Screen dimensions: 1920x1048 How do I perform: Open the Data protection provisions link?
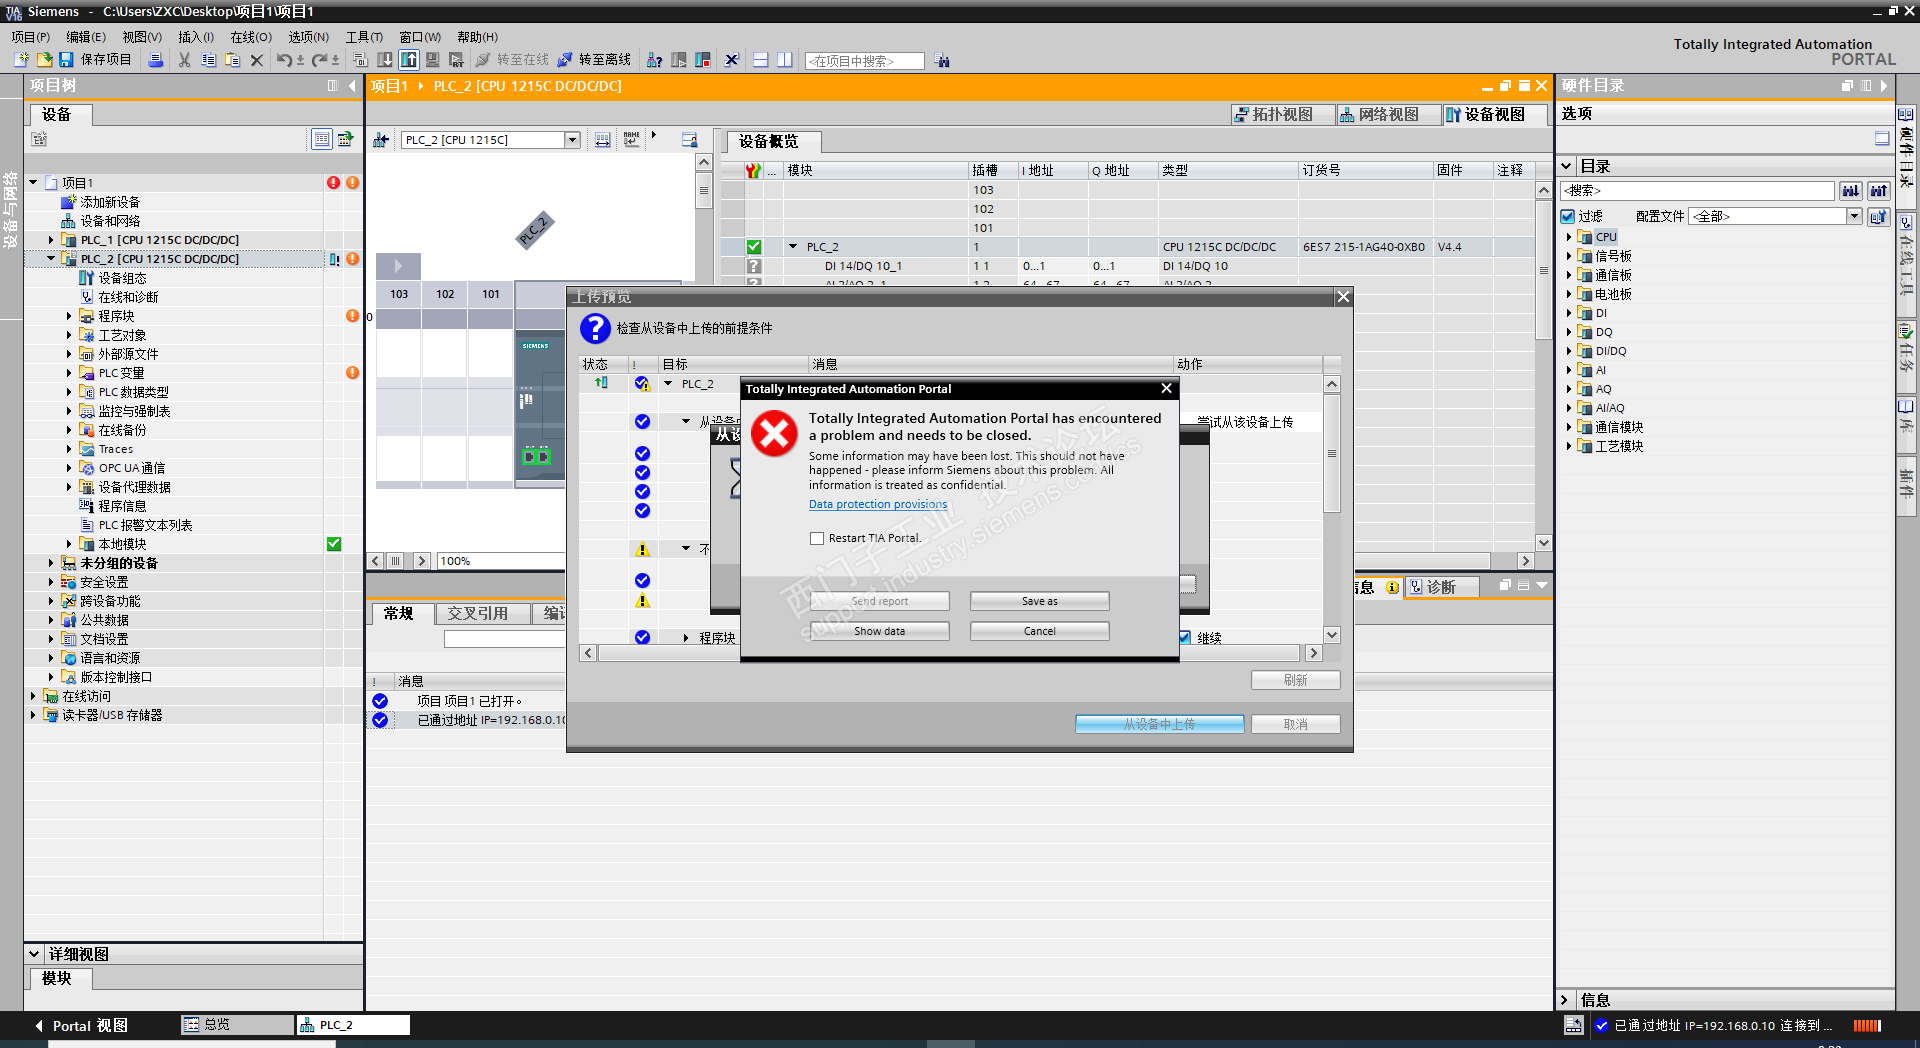(878, 504)
